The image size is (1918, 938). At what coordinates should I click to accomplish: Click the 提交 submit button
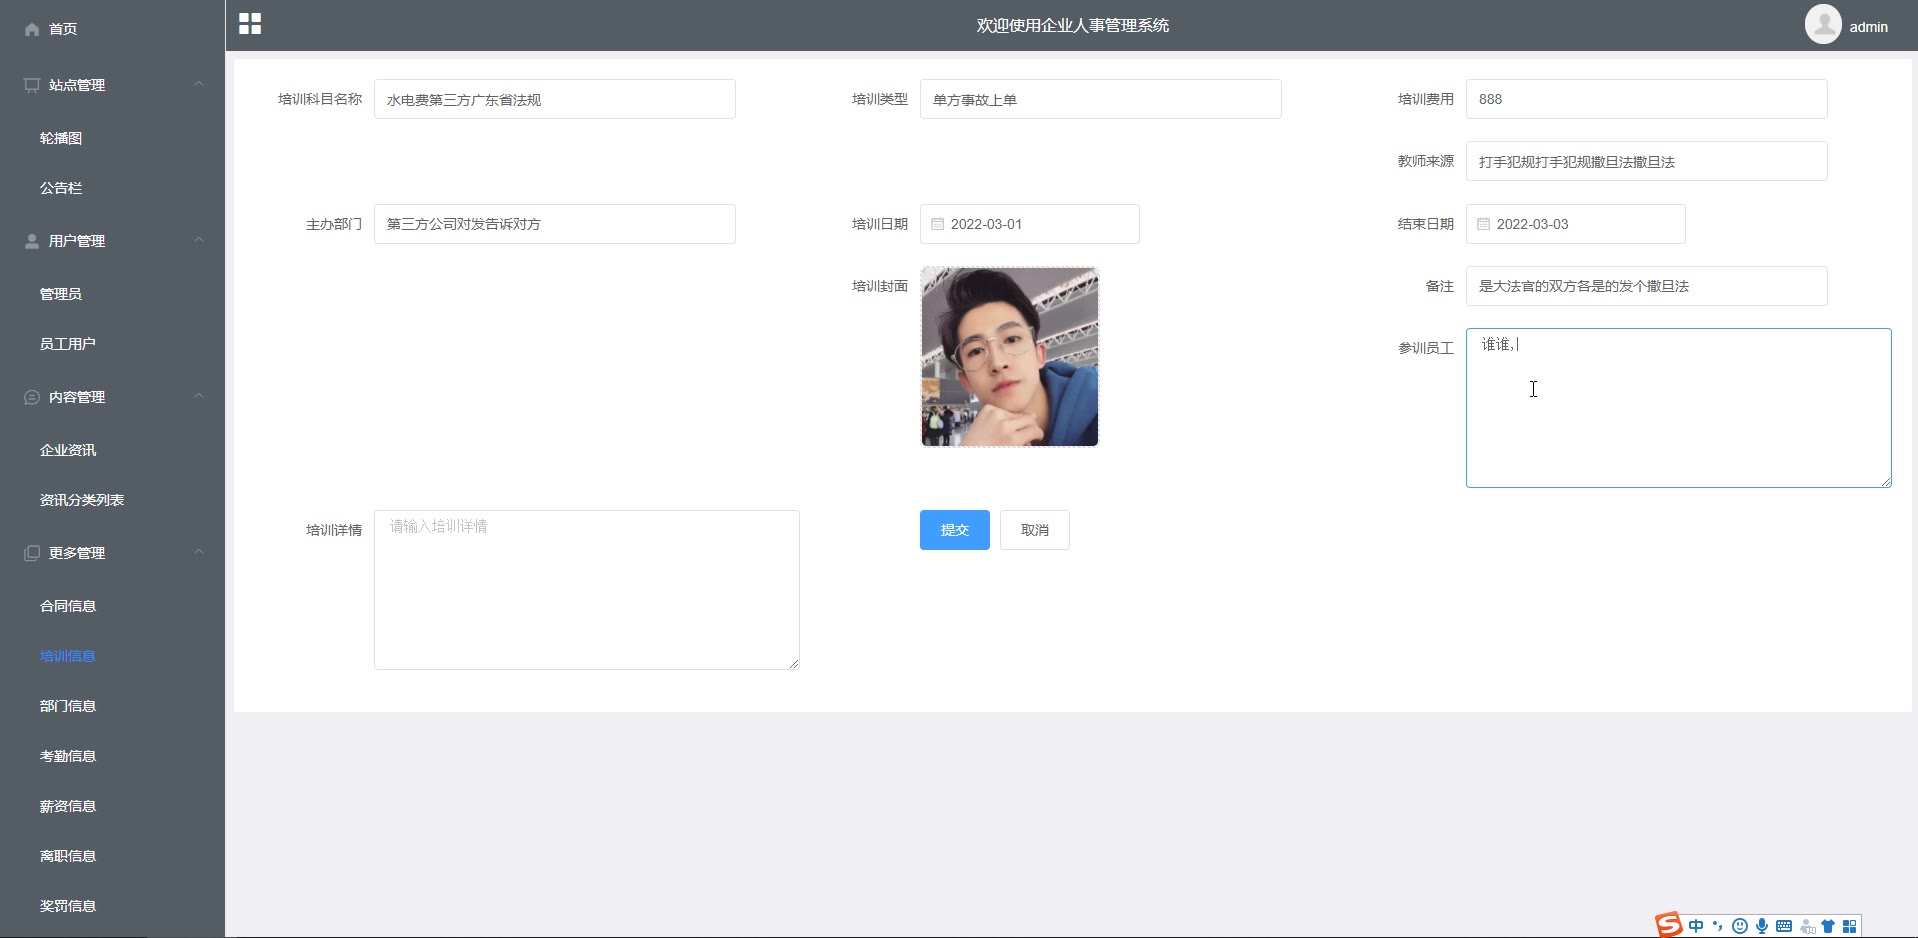pyautogui.click(x=954, y=530)
